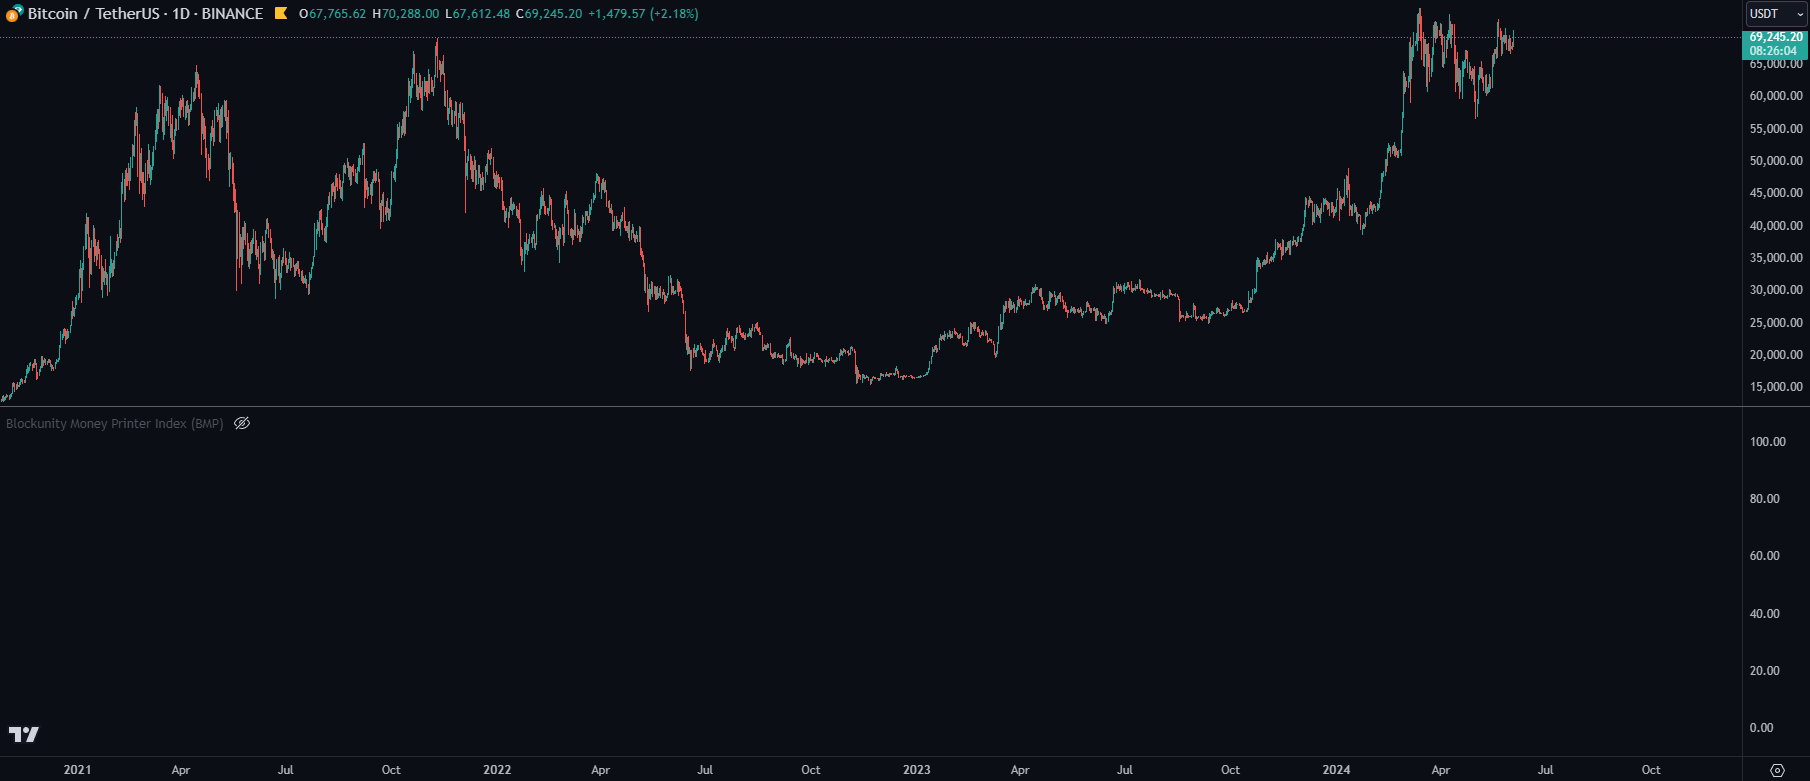
Task: Click the 60.00 indicator scale label
Action: pos(1765,556)
